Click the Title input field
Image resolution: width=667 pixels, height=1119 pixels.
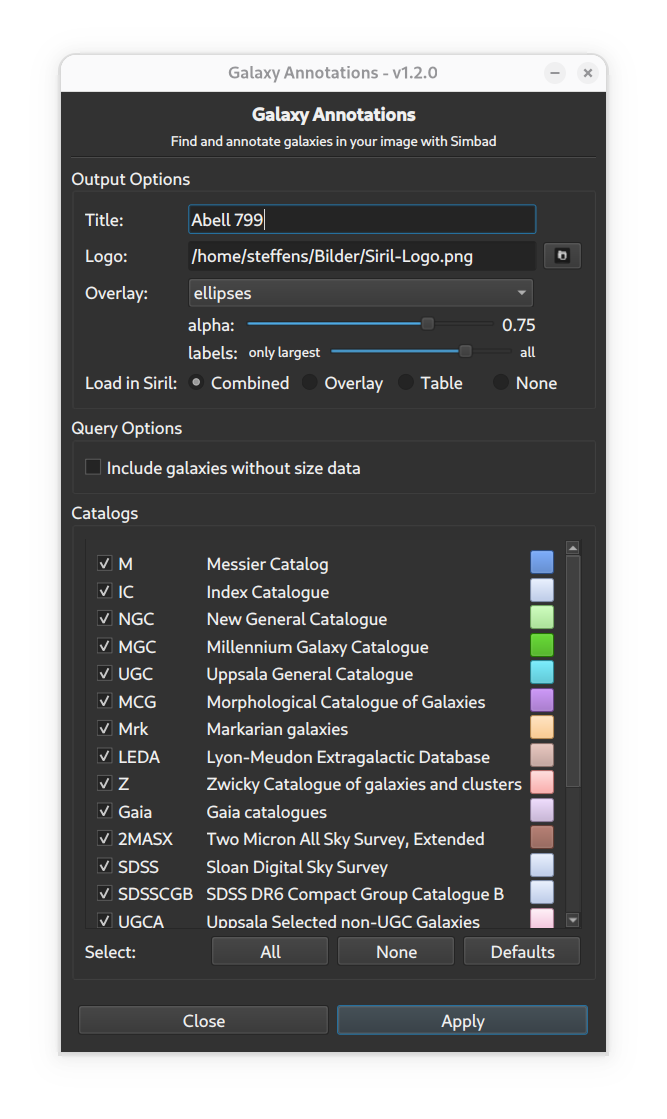362,219
